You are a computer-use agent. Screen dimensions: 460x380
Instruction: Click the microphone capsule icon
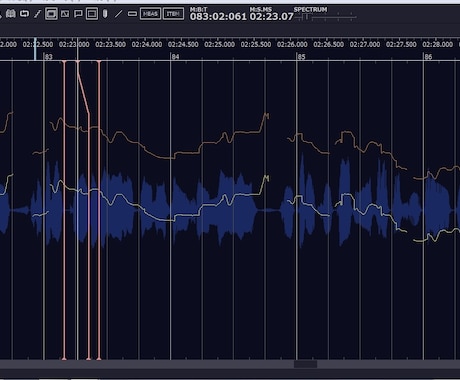pyautogui.click(x=105, y=14)
